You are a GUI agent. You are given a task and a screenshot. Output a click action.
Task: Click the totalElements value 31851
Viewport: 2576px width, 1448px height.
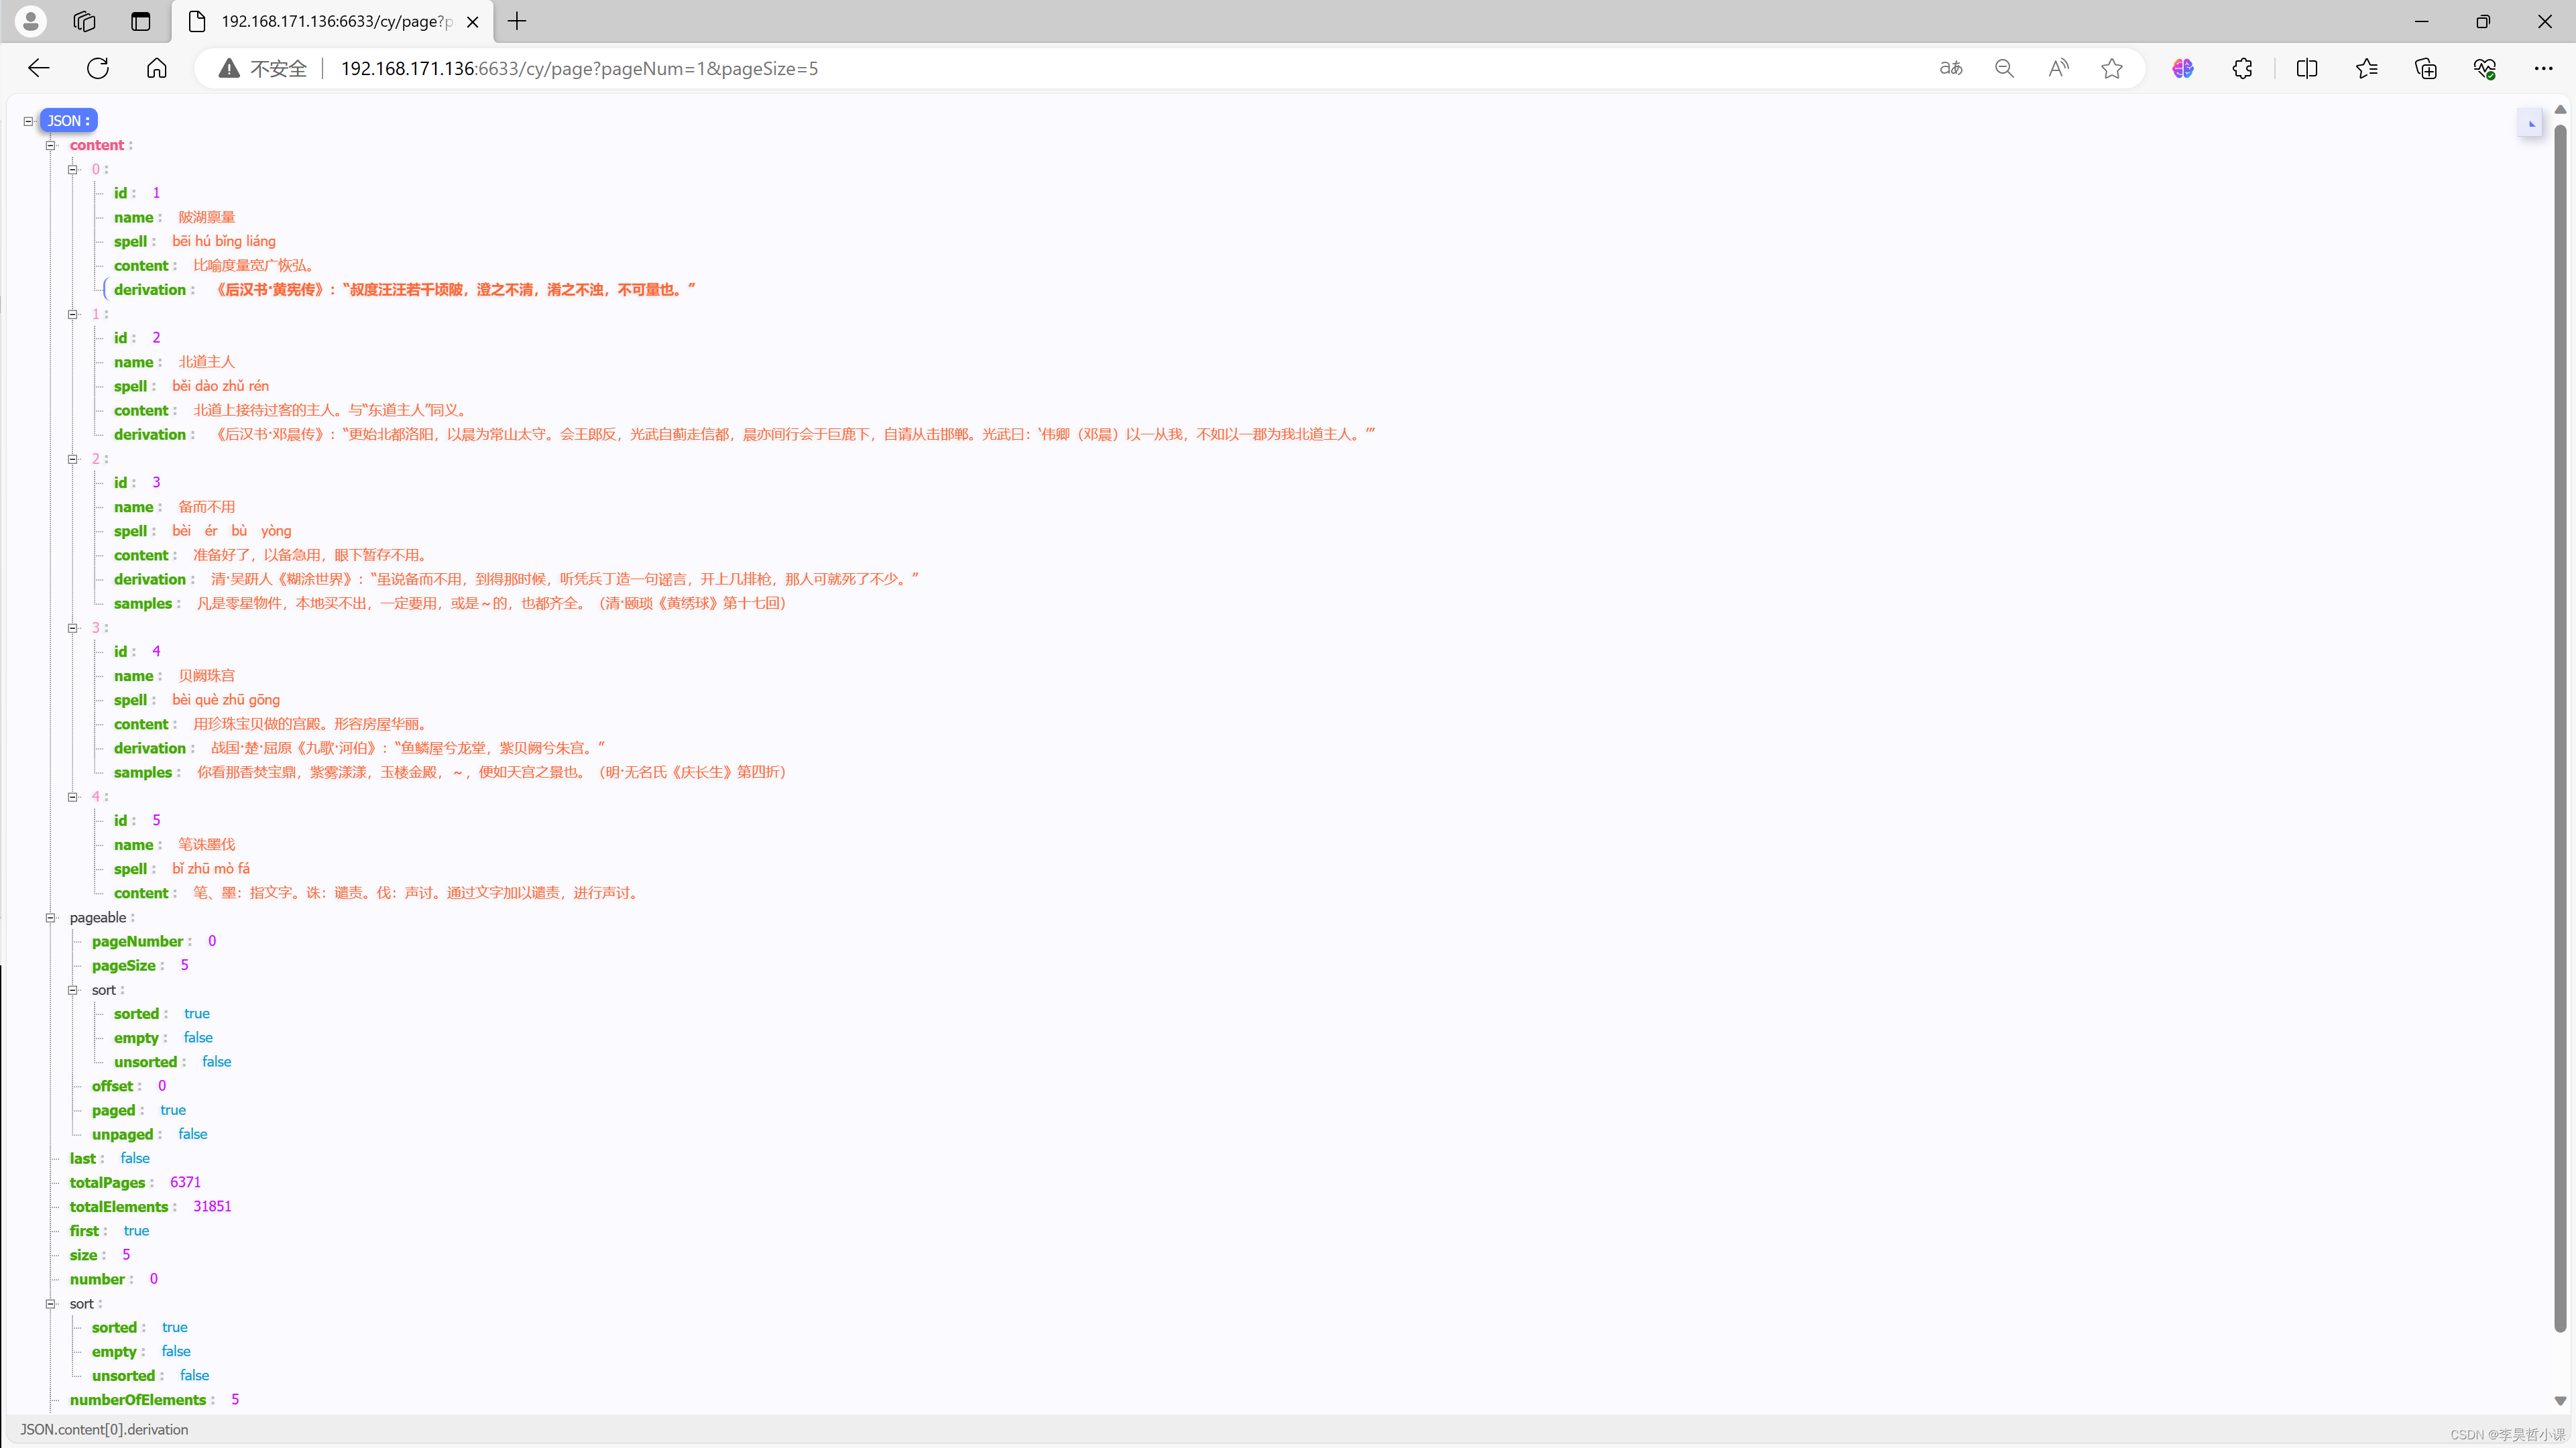[x=212, y=1206]
